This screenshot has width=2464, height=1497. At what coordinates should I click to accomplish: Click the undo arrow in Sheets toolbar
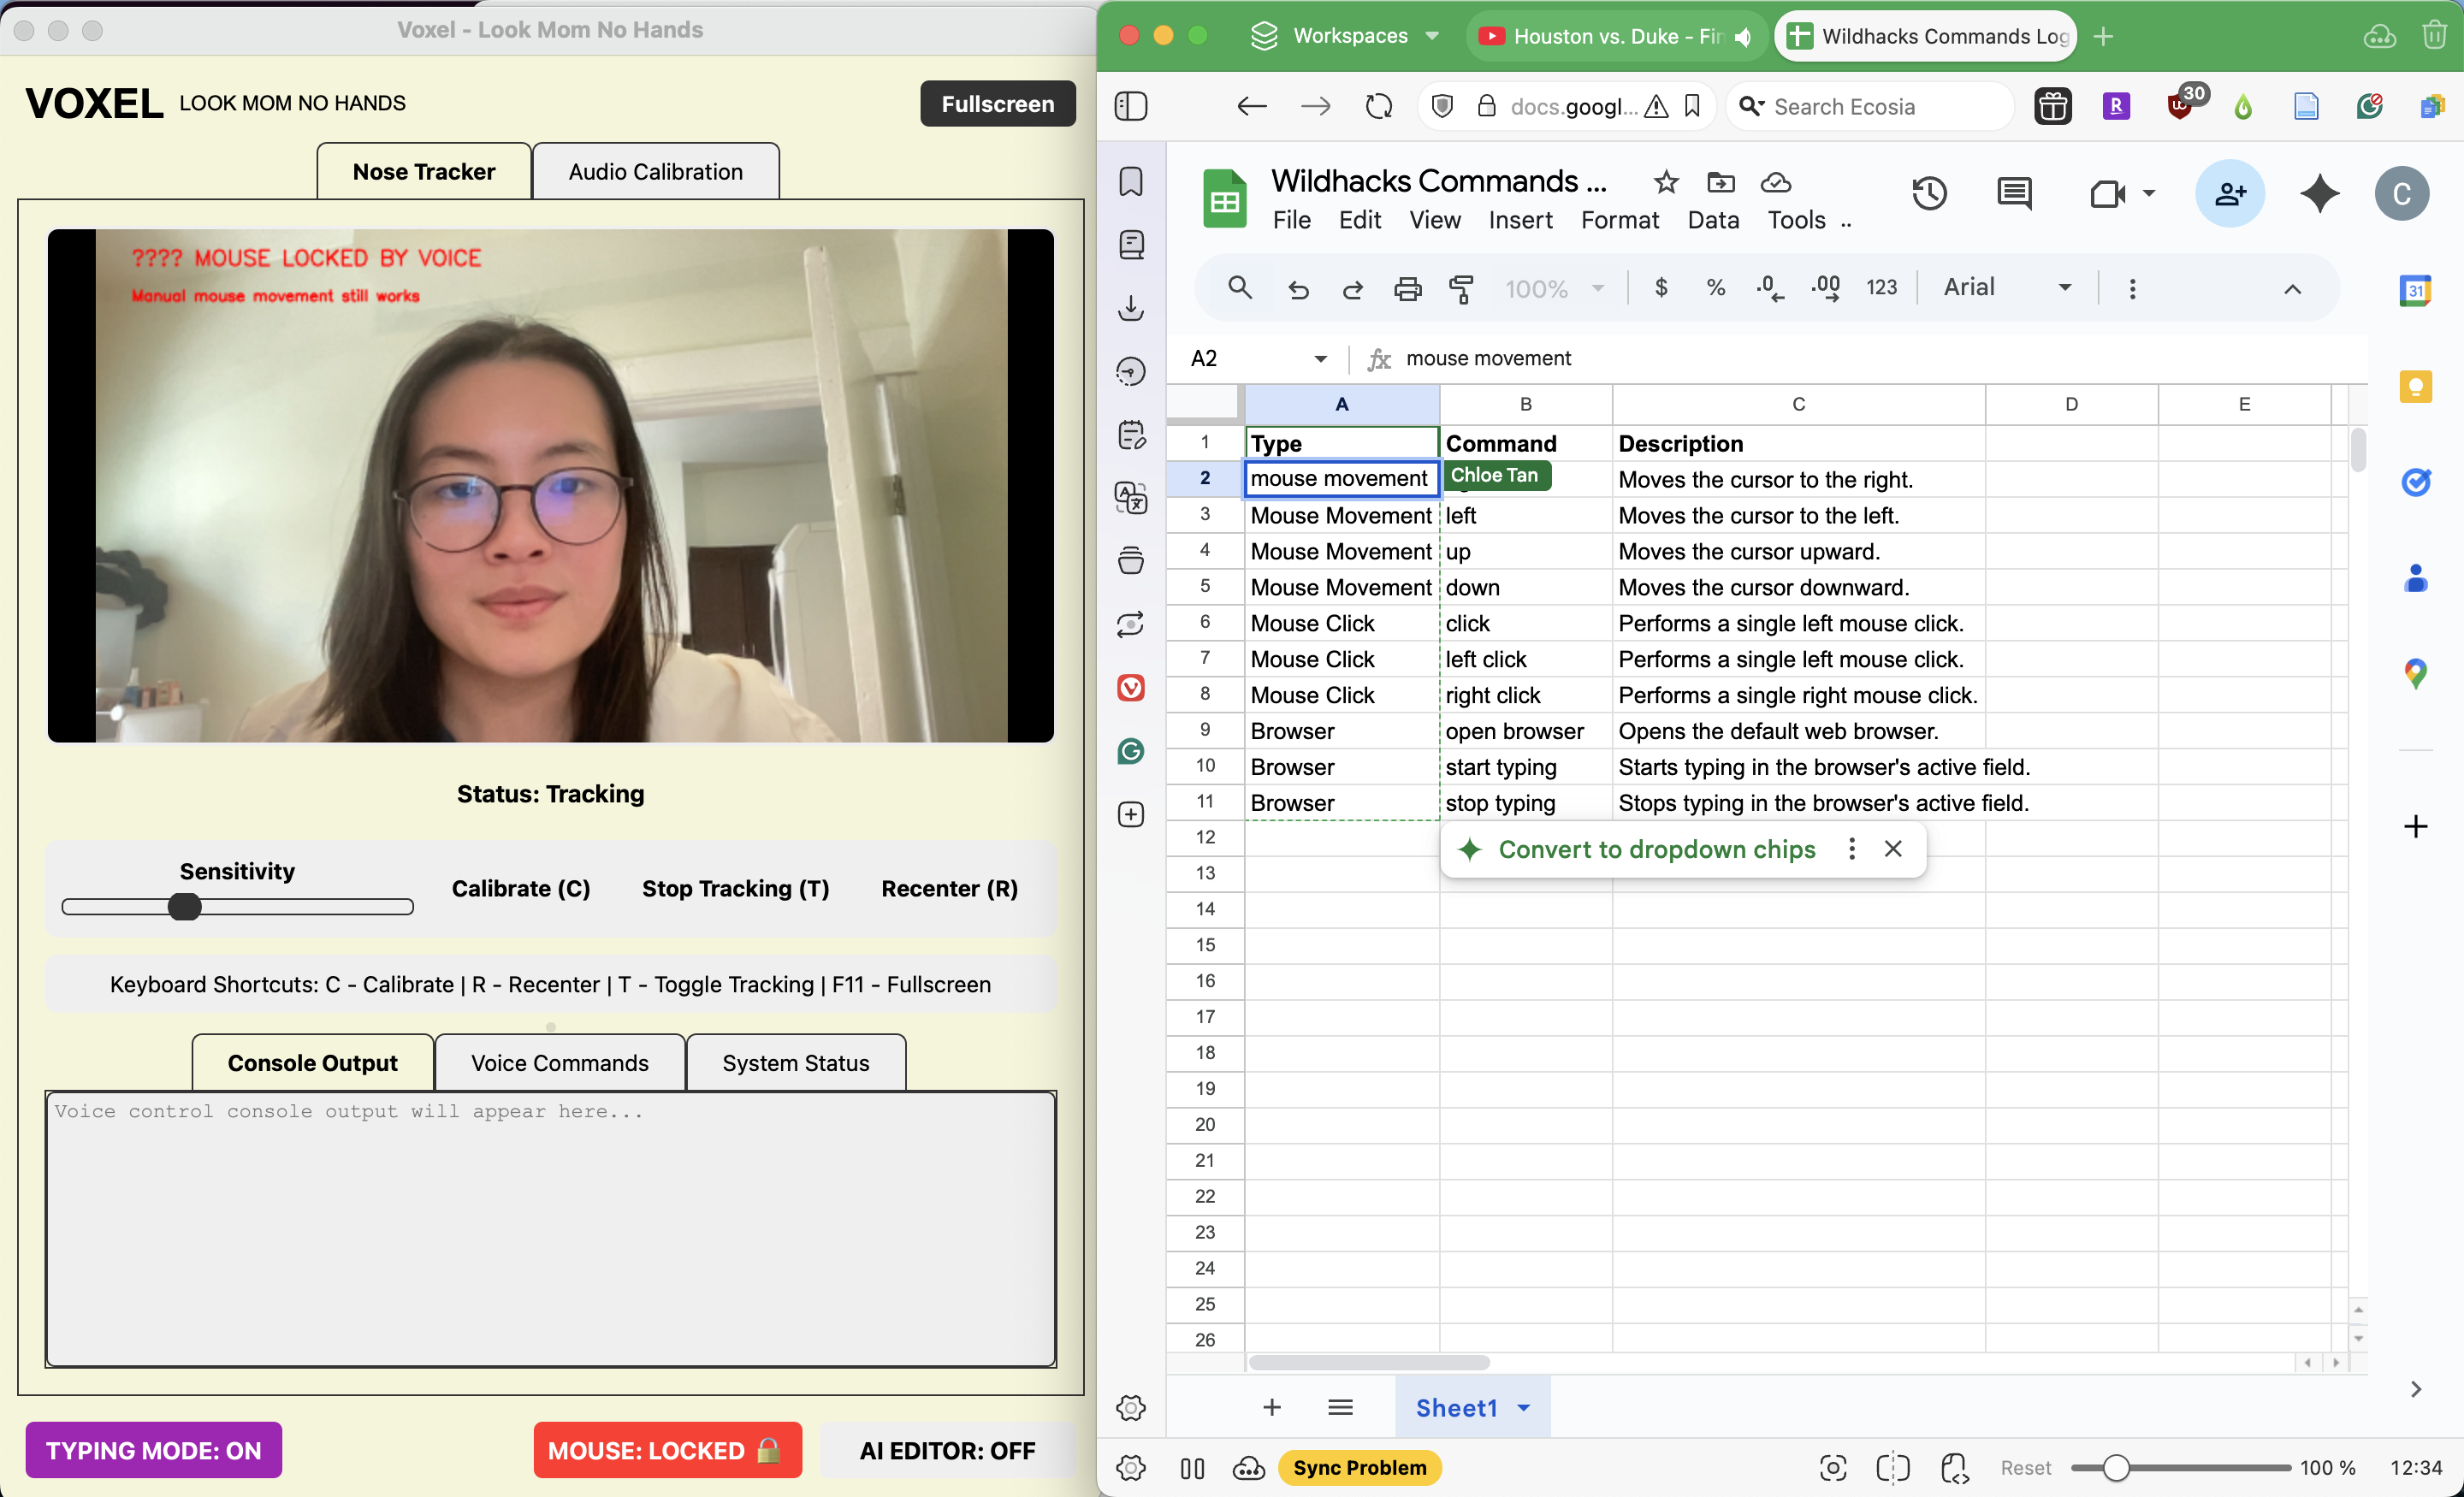click(x=1298, y=289)
